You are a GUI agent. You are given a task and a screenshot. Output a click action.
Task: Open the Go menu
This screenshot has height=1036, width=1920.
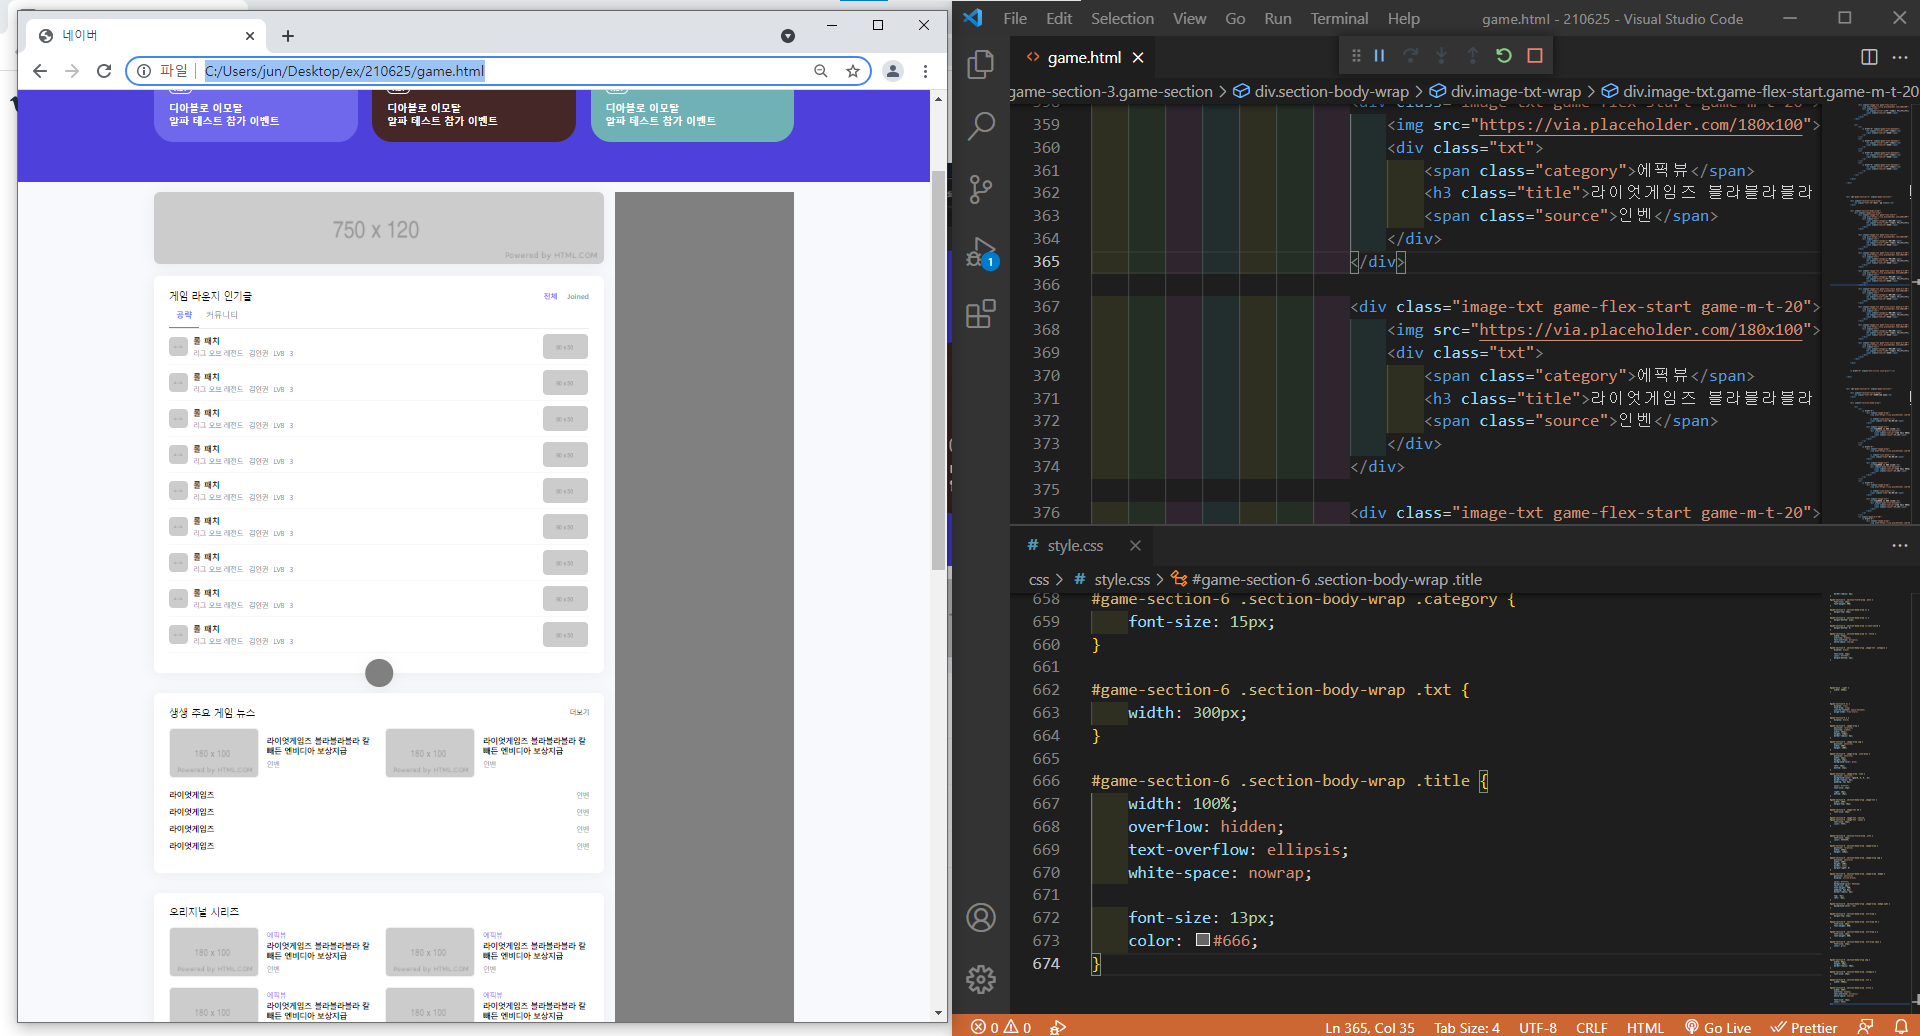(x=1235, y=18)
